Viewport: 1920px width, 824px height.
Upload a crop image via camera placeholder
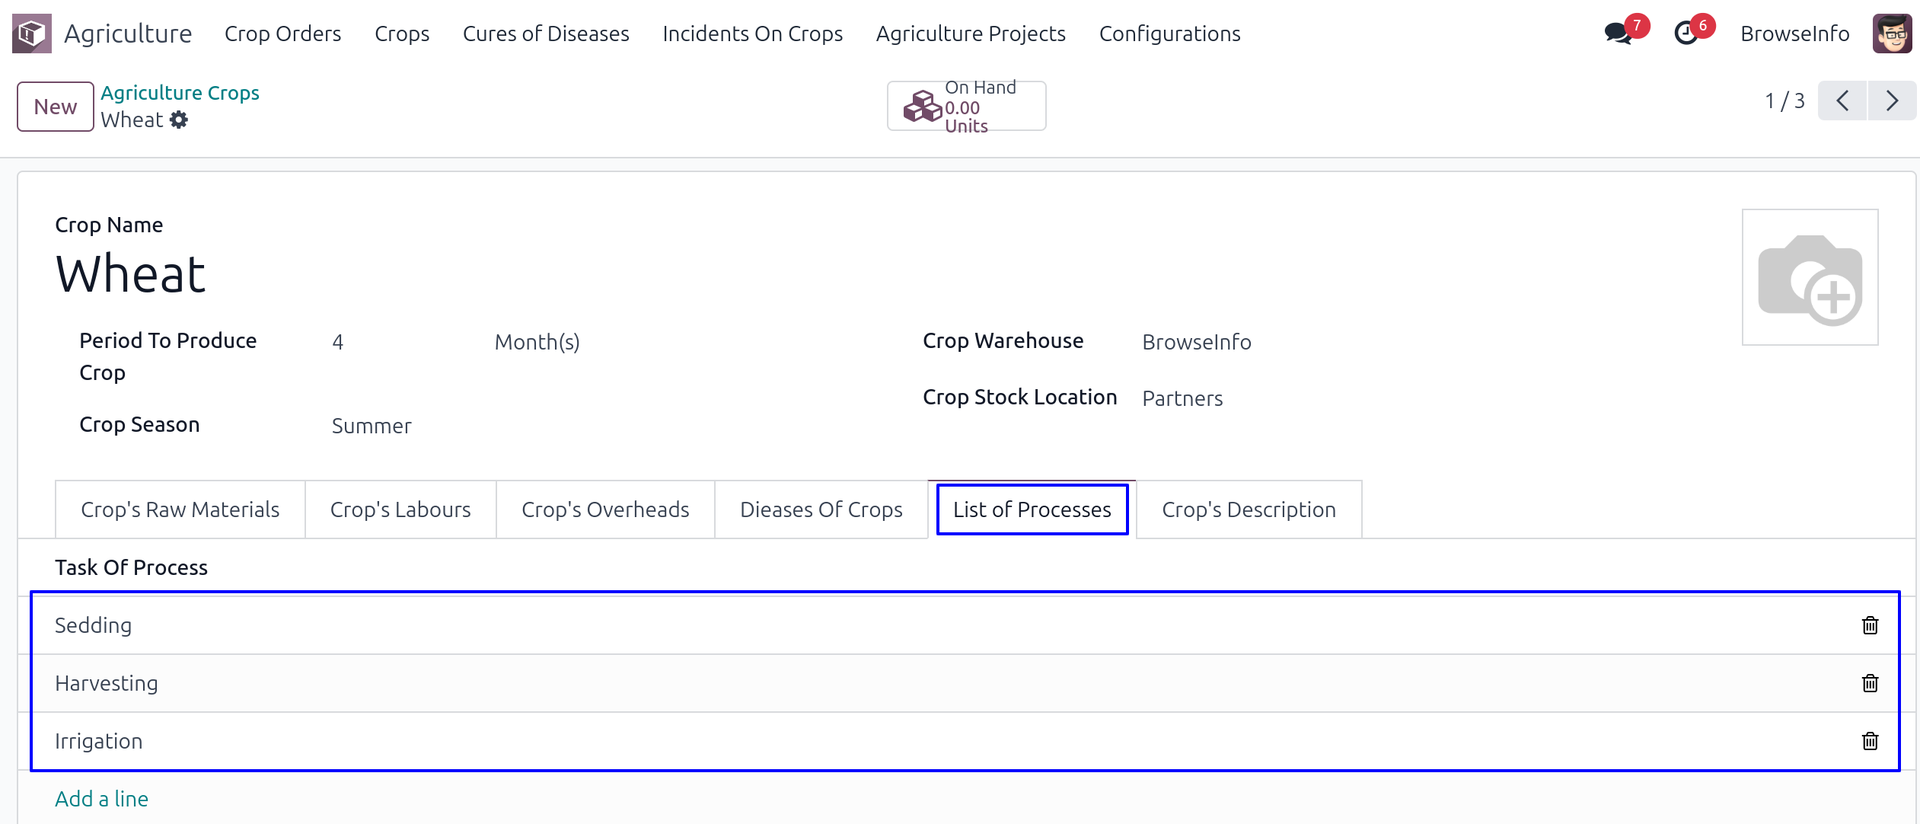click(x=1810, y=278)
